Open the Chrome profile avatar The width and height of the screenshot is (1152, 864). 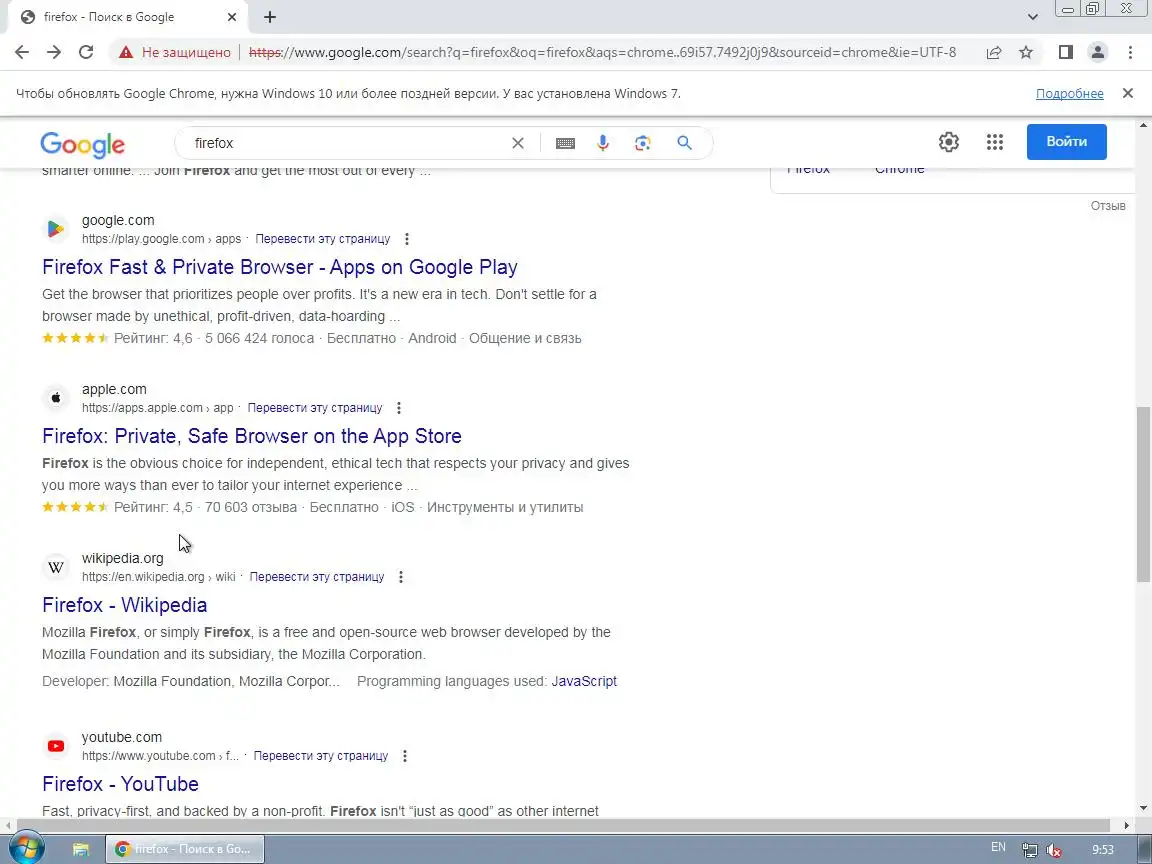pos(1098,52)
